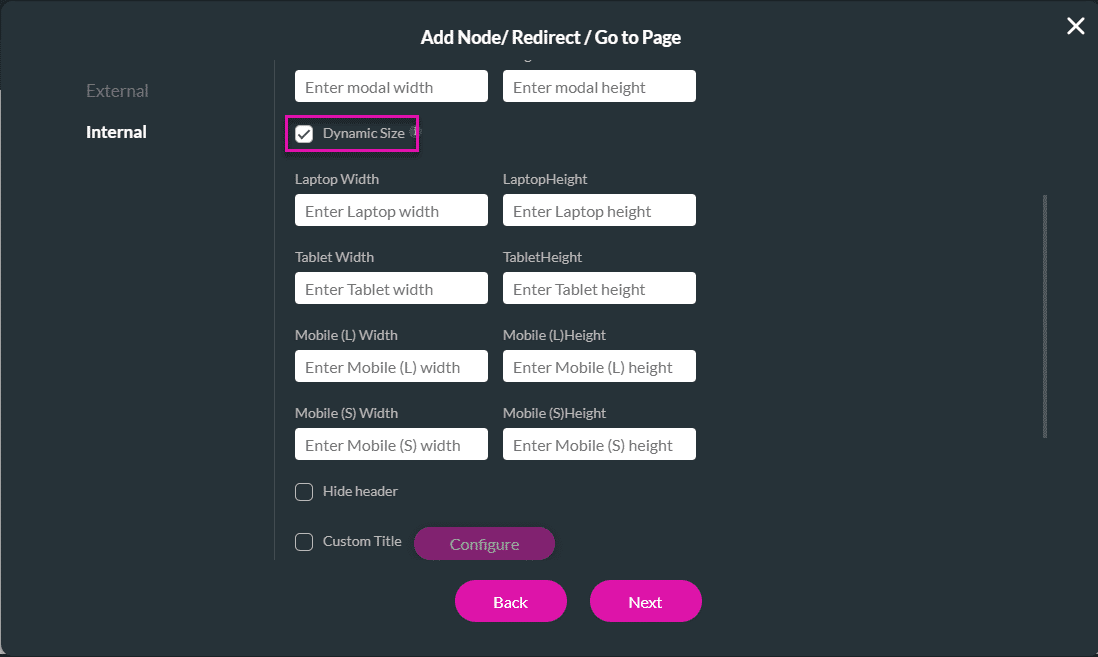The width and height of the screenshot is (1098, 657).
Task: Click the Dynamic Size info icon
Action: point(414,131)
